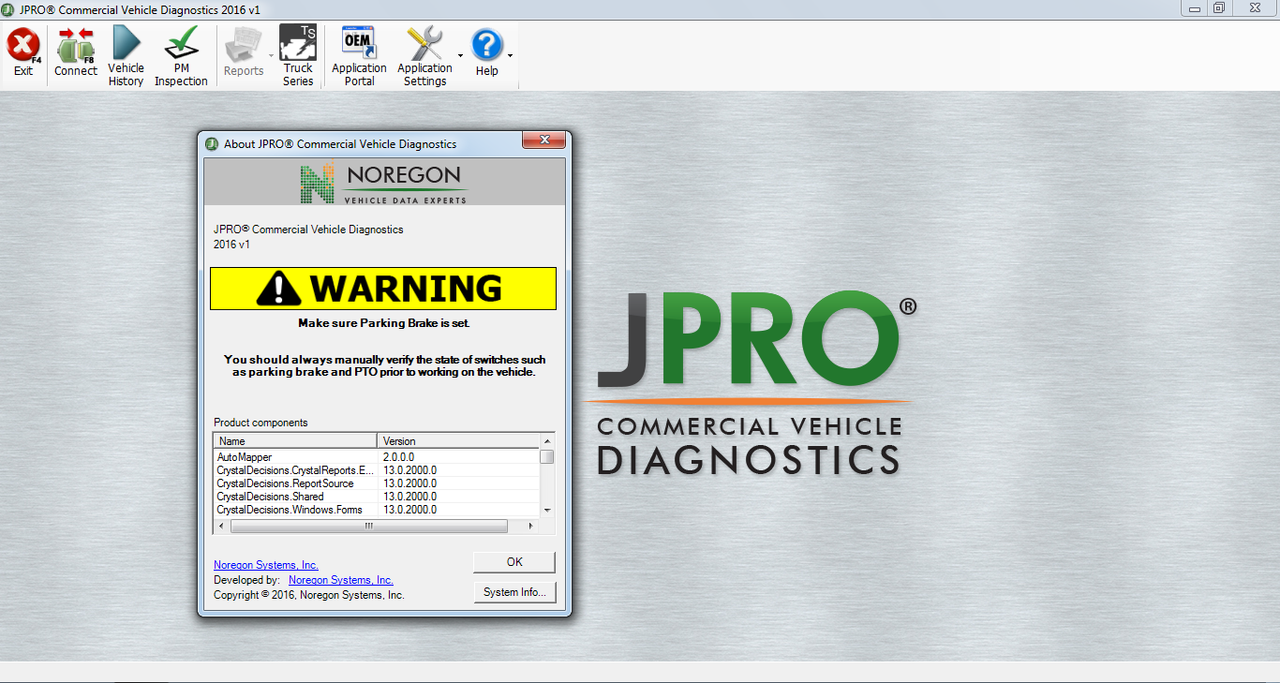Click the component list scroll-down arrow

pos(547,509)
